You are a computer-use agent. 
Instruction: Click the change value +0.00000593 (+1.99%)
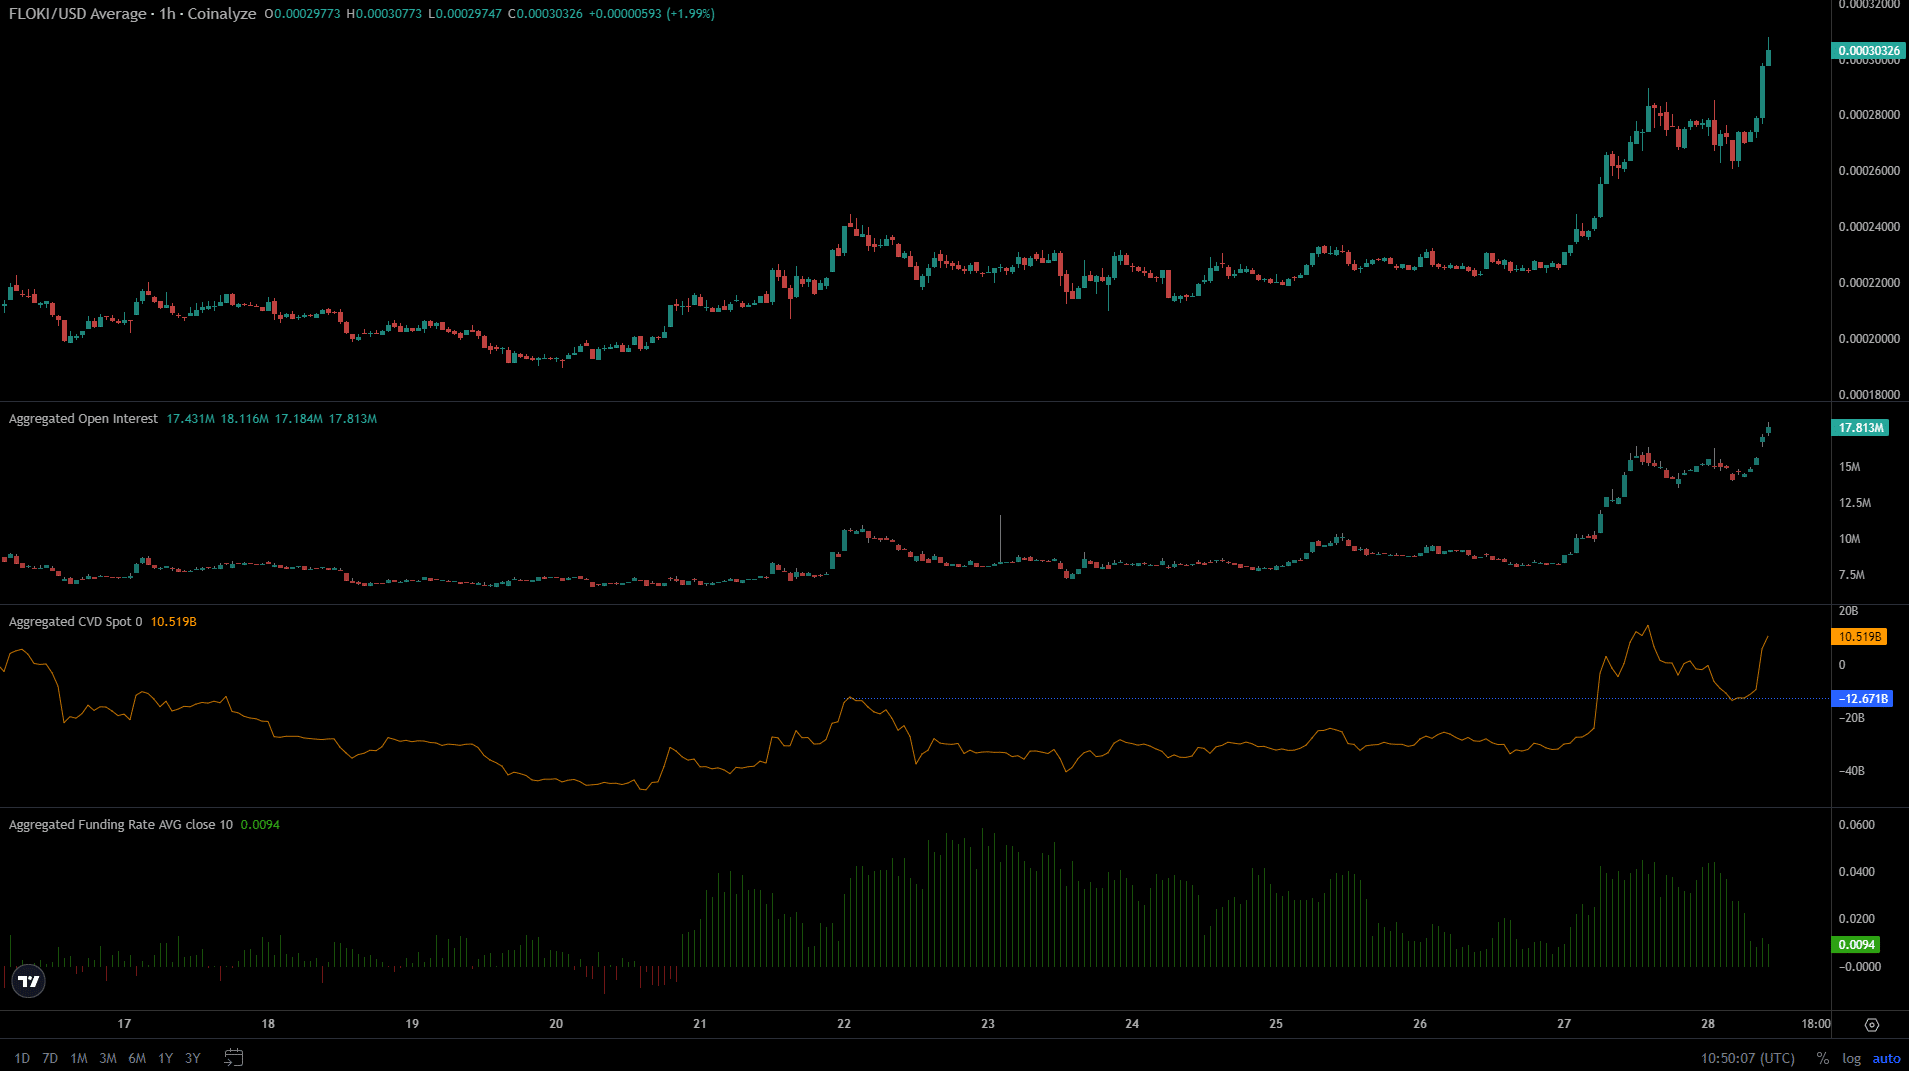coord(652,14)
